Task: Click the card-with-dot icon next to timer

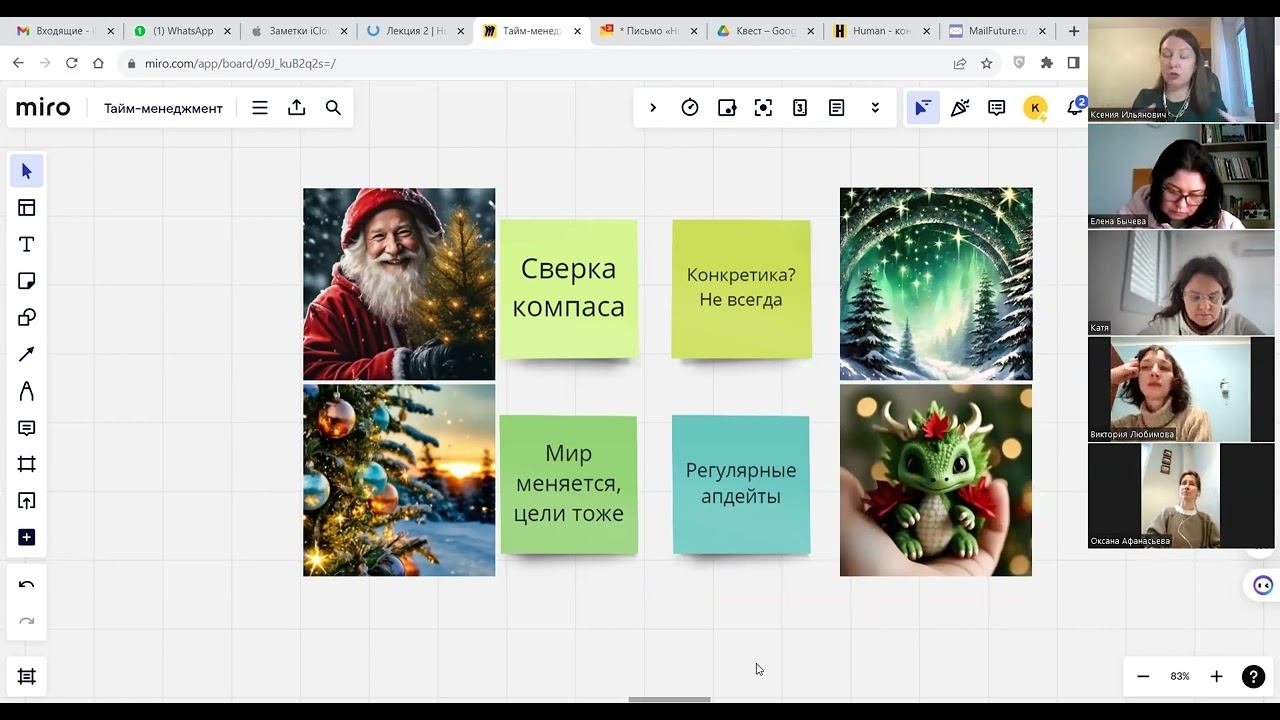Action: pyautogui.click(x=727, y=108)
